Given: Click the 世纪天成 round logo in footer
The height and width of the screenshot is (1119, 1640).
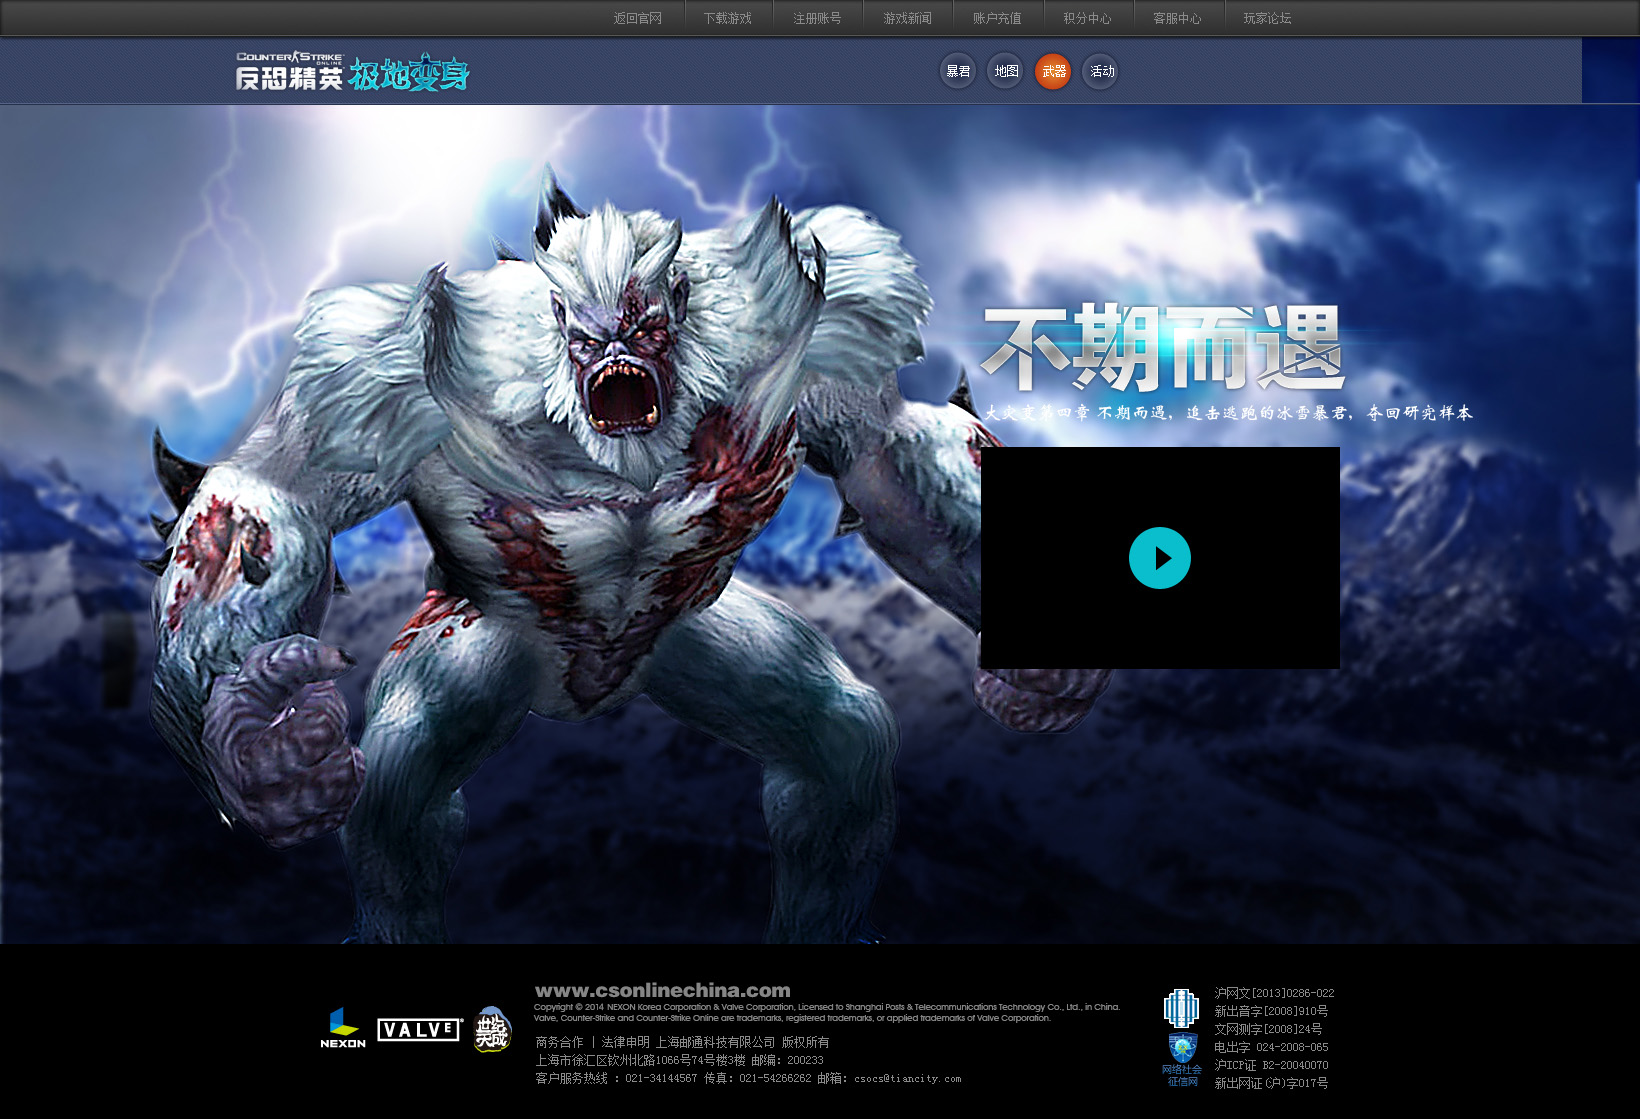Looking at the screenshot, I should [492, 1029].
